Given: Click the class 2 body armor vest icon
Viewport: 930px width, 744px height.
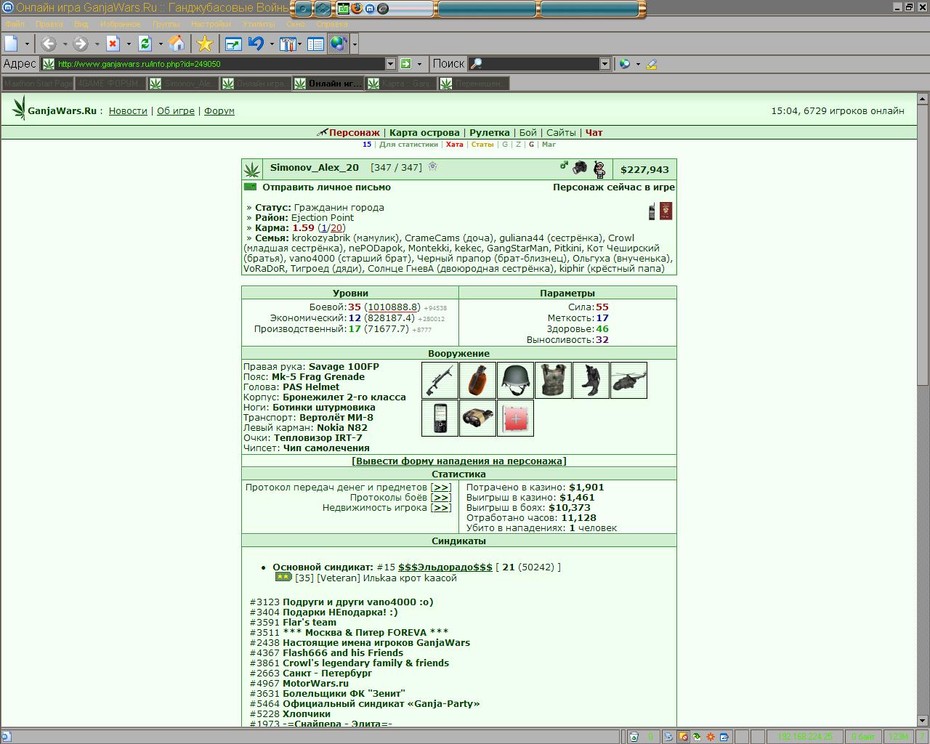Looking at the screenshot, I should [x=553, y=380].
